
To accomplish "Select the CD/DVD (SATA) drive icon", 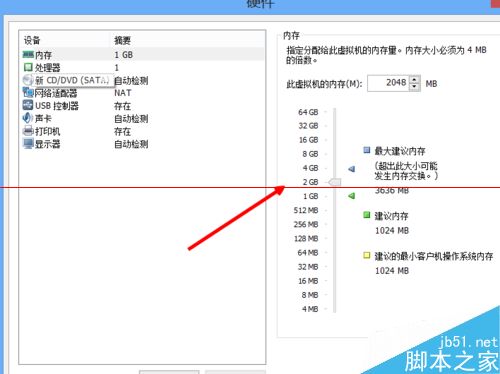I will point(28,80).
